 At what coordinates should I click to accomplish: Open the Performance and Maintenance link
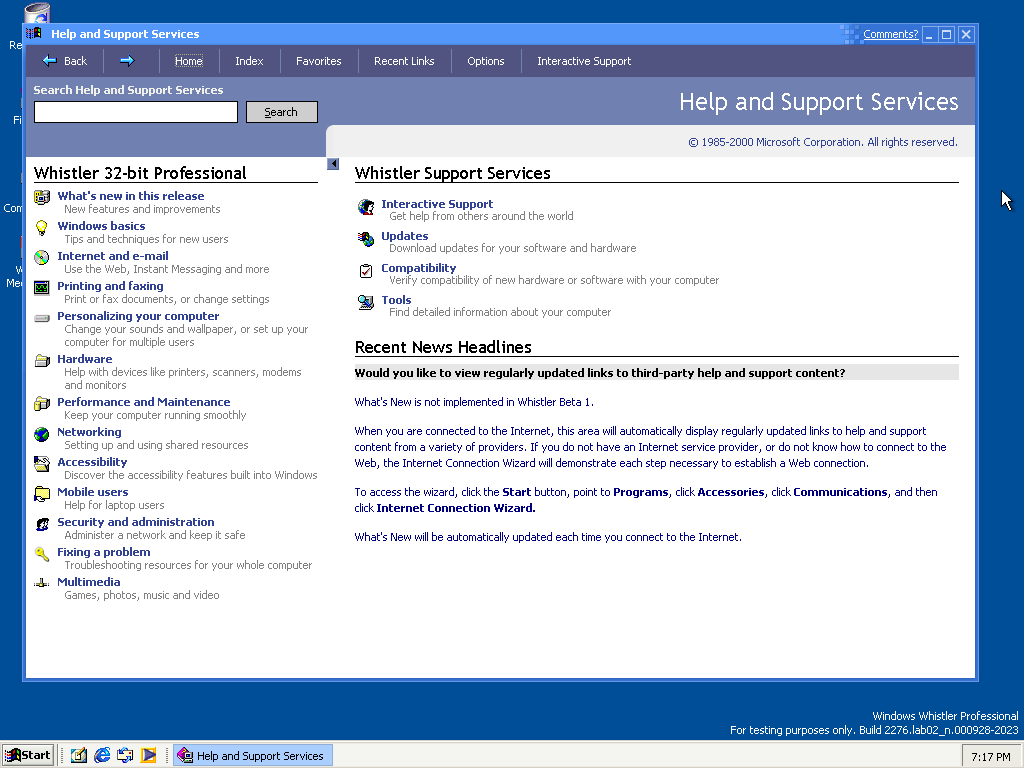143,402
